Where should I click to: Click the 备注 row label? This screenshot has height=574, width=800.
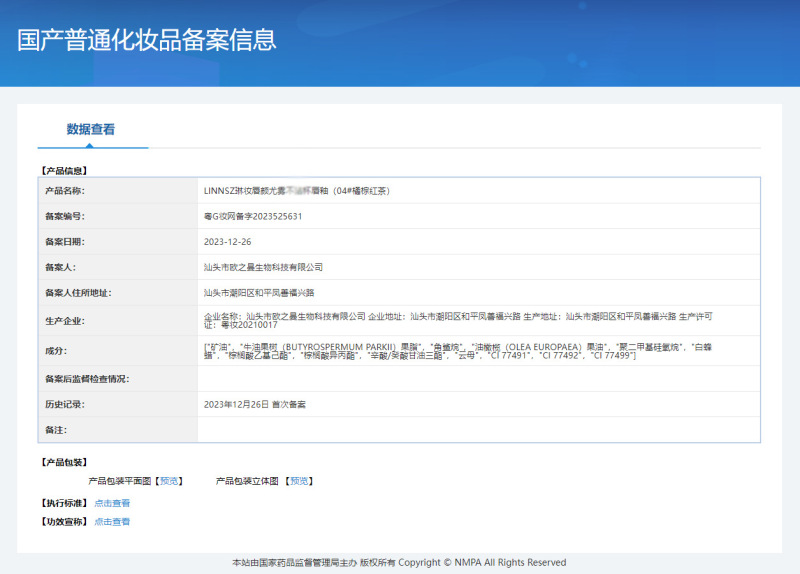[56, 430]
